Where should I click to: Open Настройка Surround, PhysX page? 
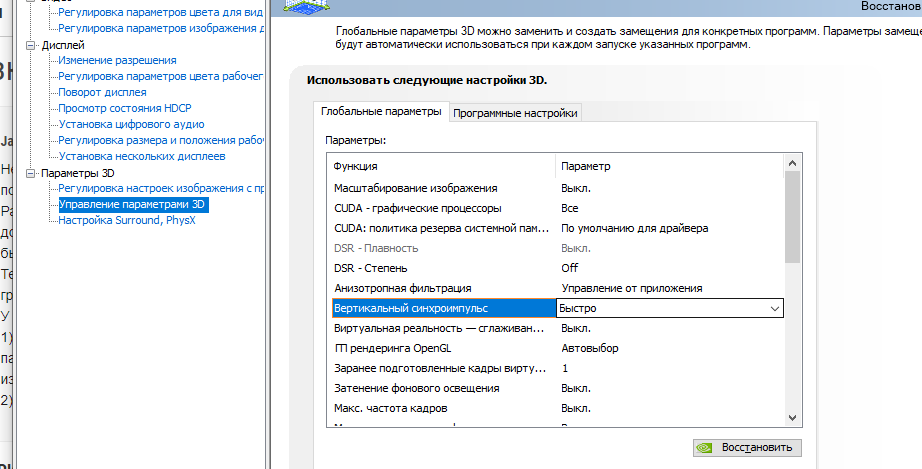click(x=126, y=220)
